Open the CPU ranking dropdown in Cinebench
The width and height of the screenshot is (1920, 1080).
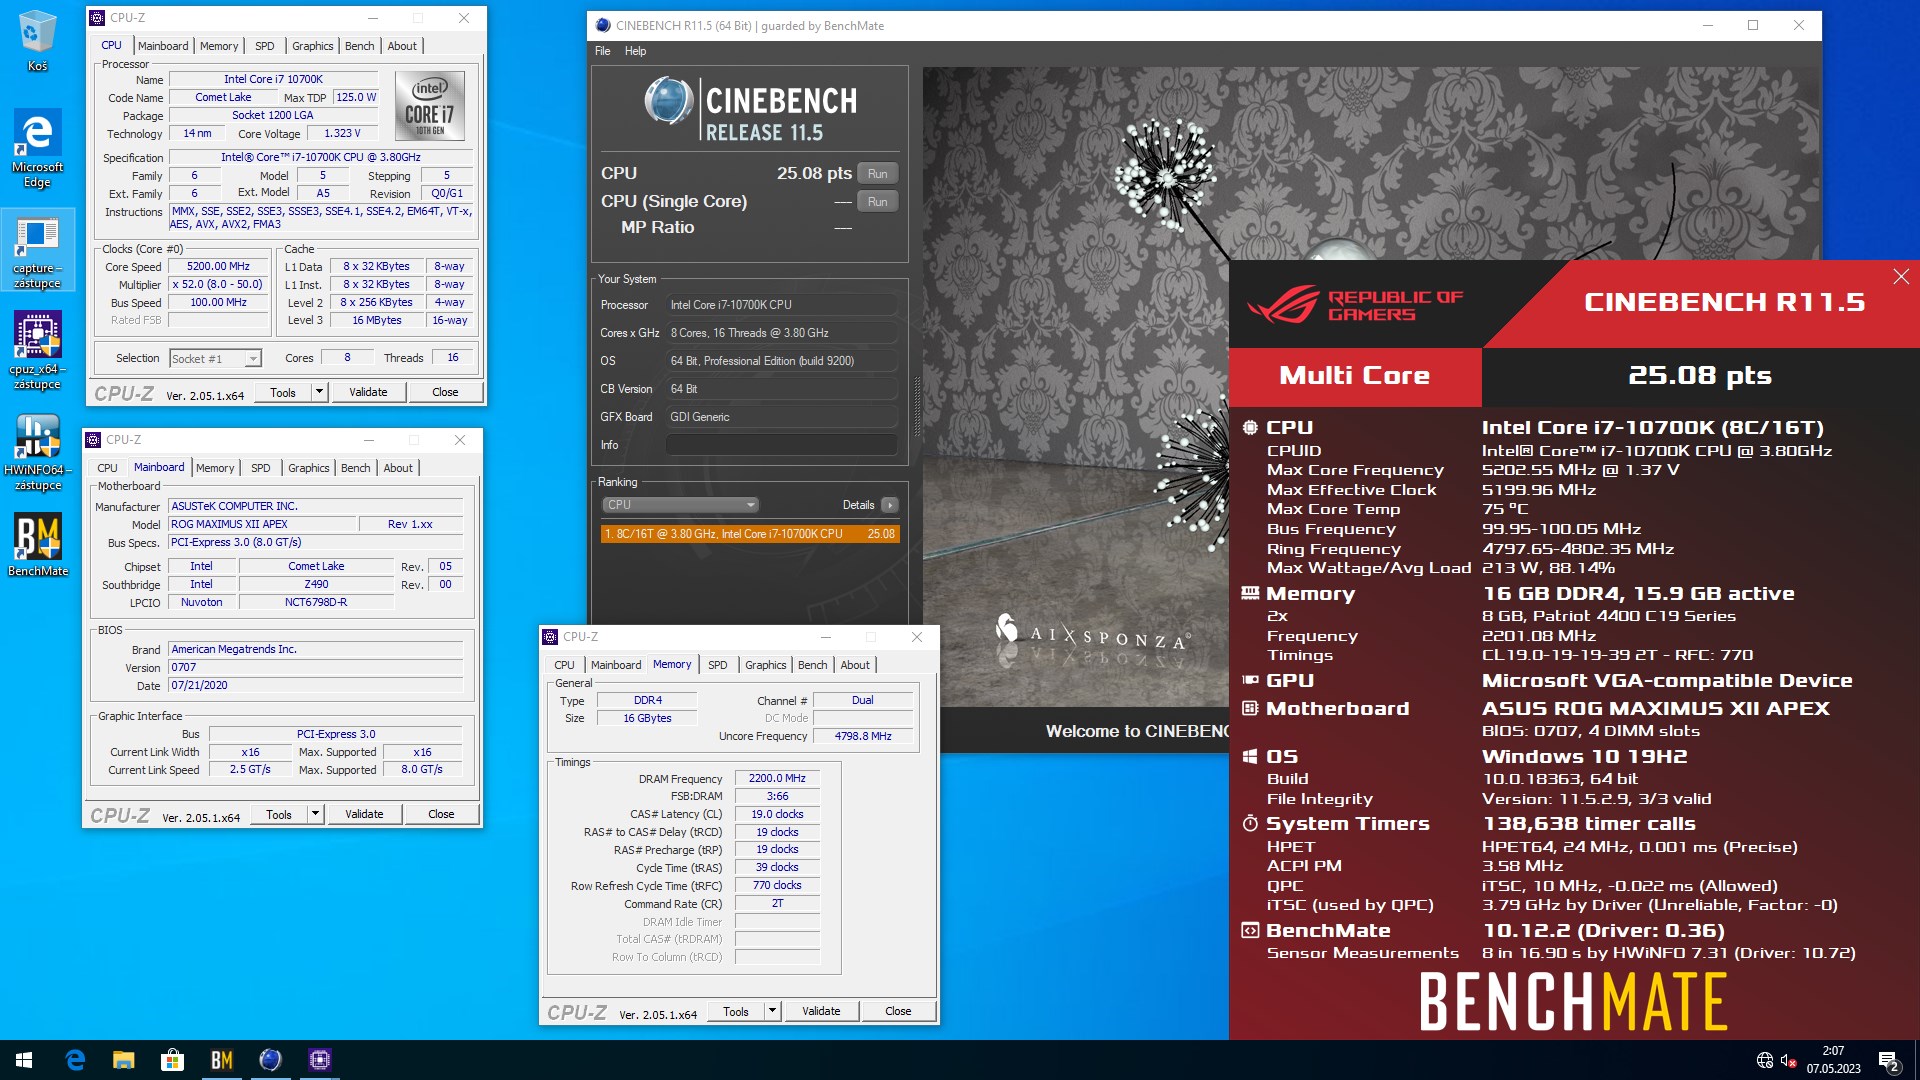tap(680, 505)
